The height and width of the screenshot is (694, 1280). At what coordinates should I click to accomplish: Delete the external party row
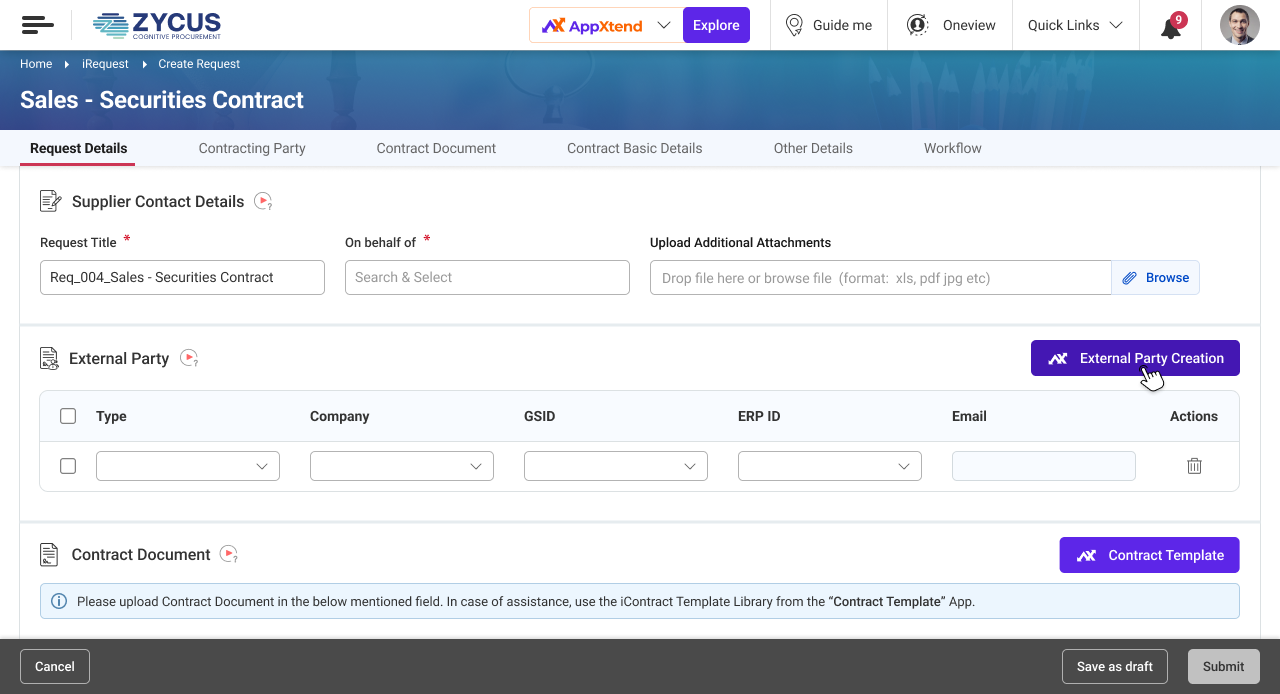tap(1194, 466)
